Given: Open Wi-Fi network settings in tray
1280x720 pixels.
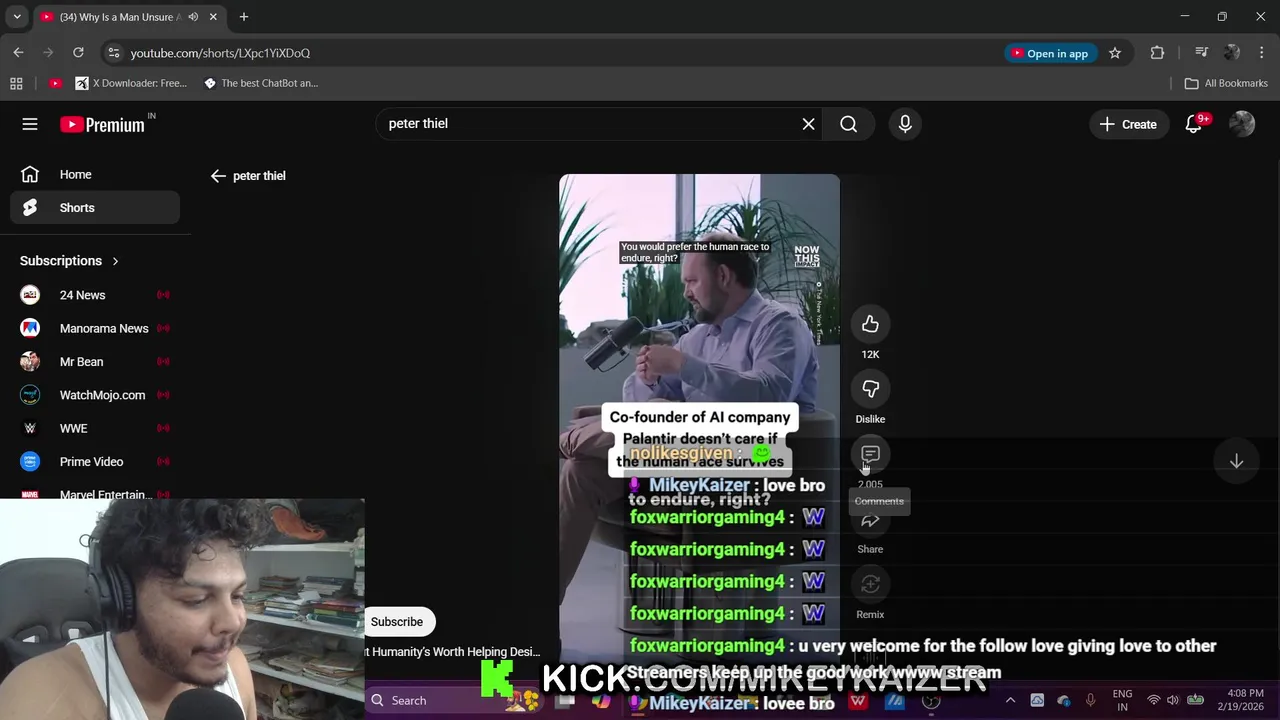Looking at the screenshot, I should 1153,701.
